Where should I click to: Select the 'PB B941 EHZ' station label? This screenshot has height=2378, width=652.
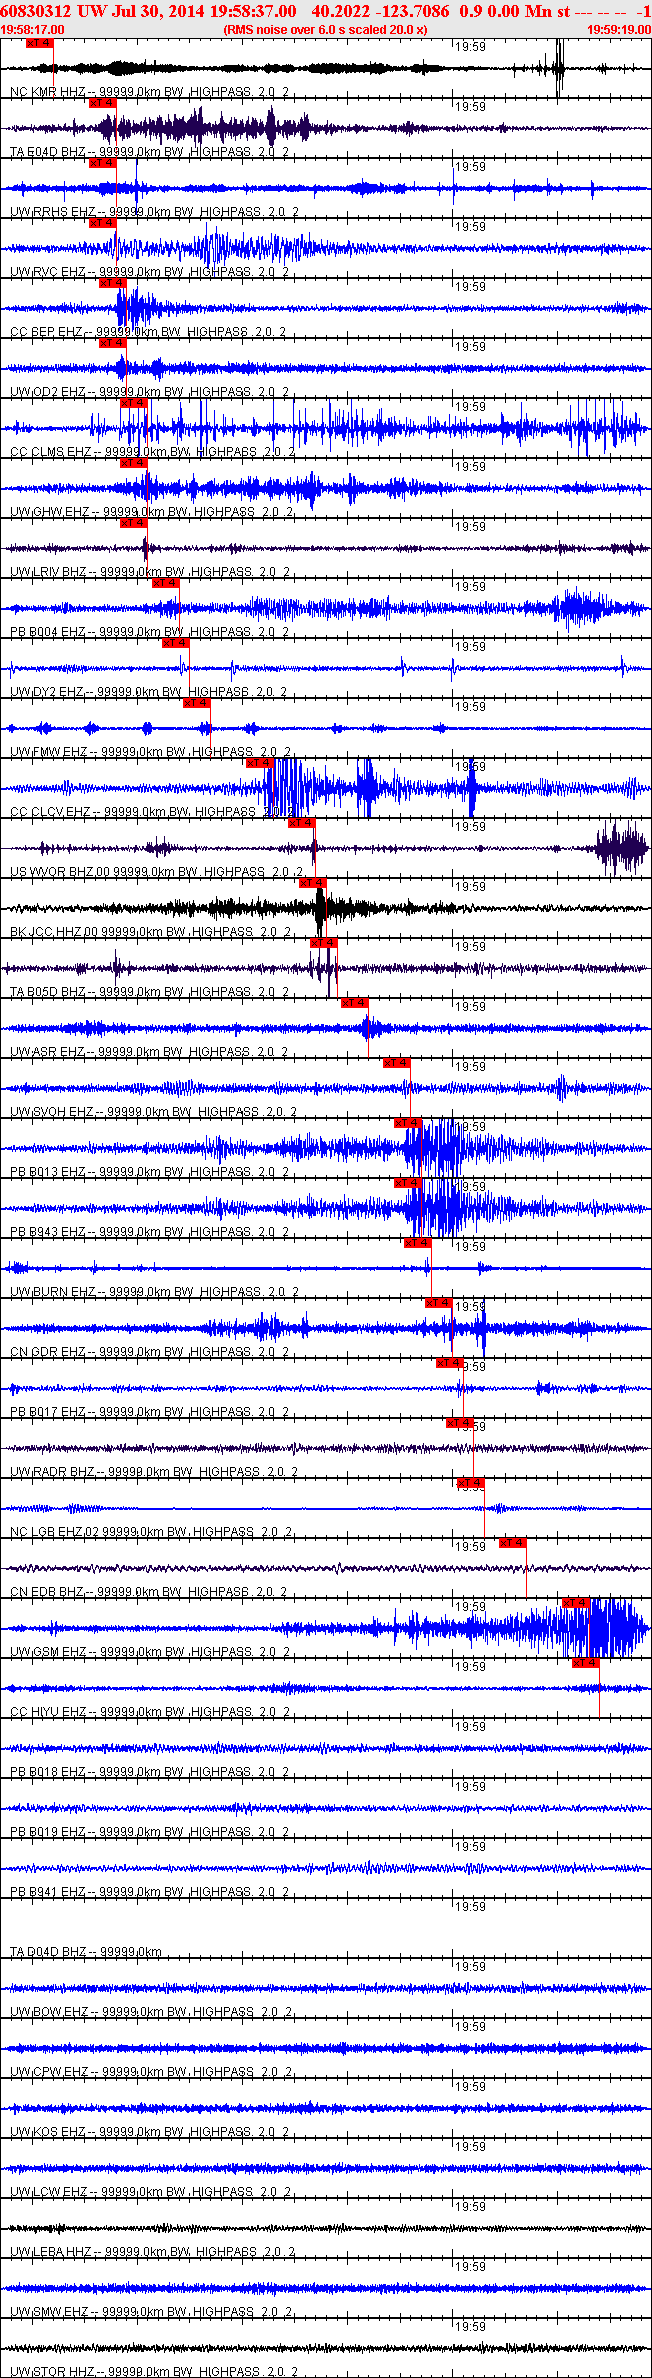point(48,1892)
